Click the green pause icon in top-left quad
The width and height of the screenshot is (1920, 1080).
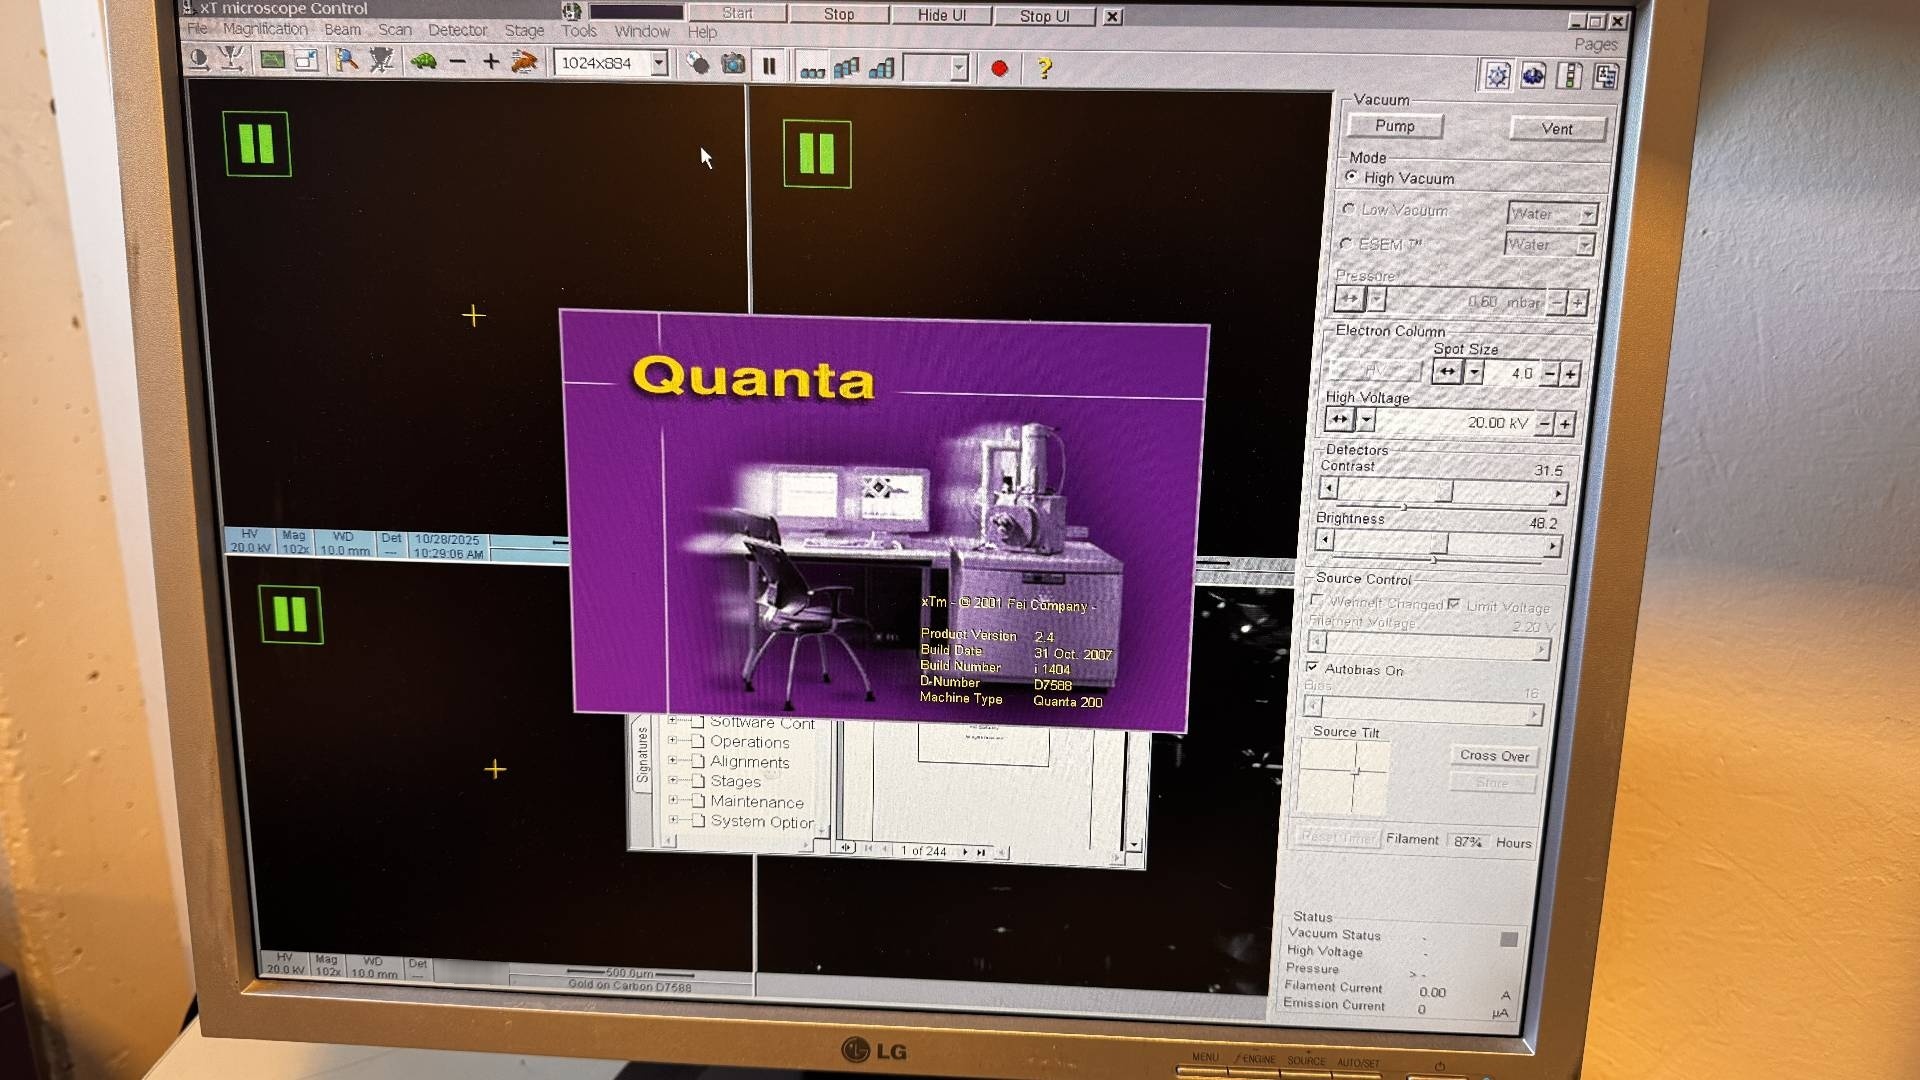(x=257, y=144)
